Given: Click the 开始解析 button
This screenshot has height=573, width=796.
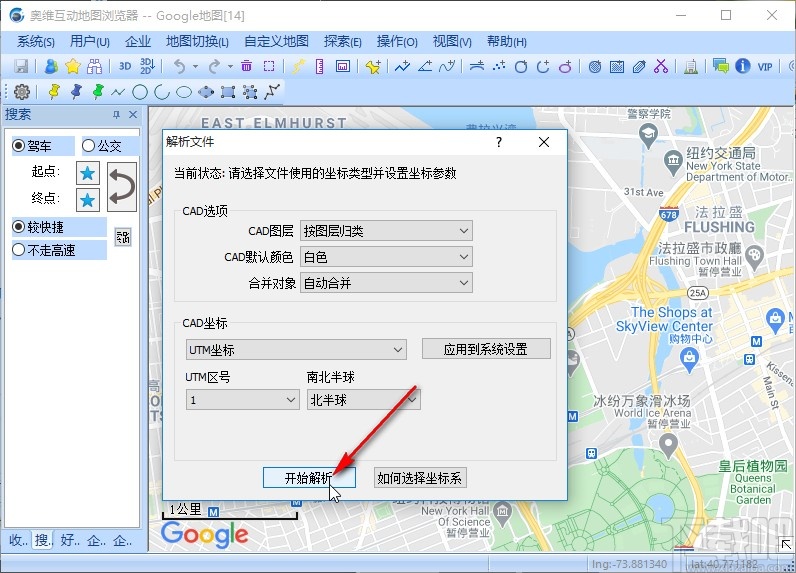Looking at the screenshot, I should click(x=309, y=478).
